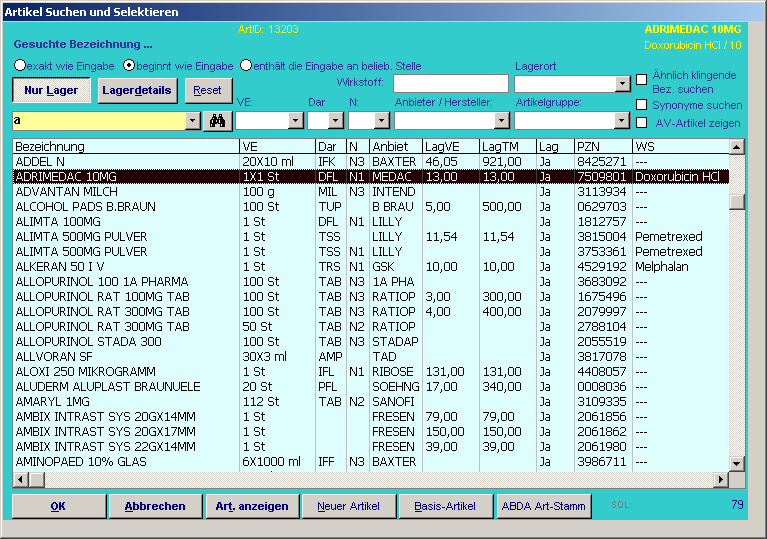This screenshot has height=539, width=767.
Task: Click the Lagerdetails button
Action: click(x=137, y=90)
